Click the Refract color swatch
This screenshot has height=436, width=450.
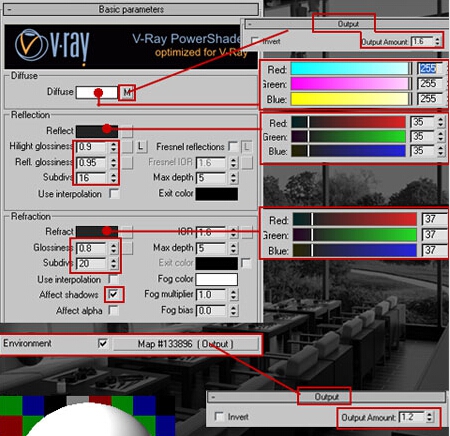tap(97, 232)
